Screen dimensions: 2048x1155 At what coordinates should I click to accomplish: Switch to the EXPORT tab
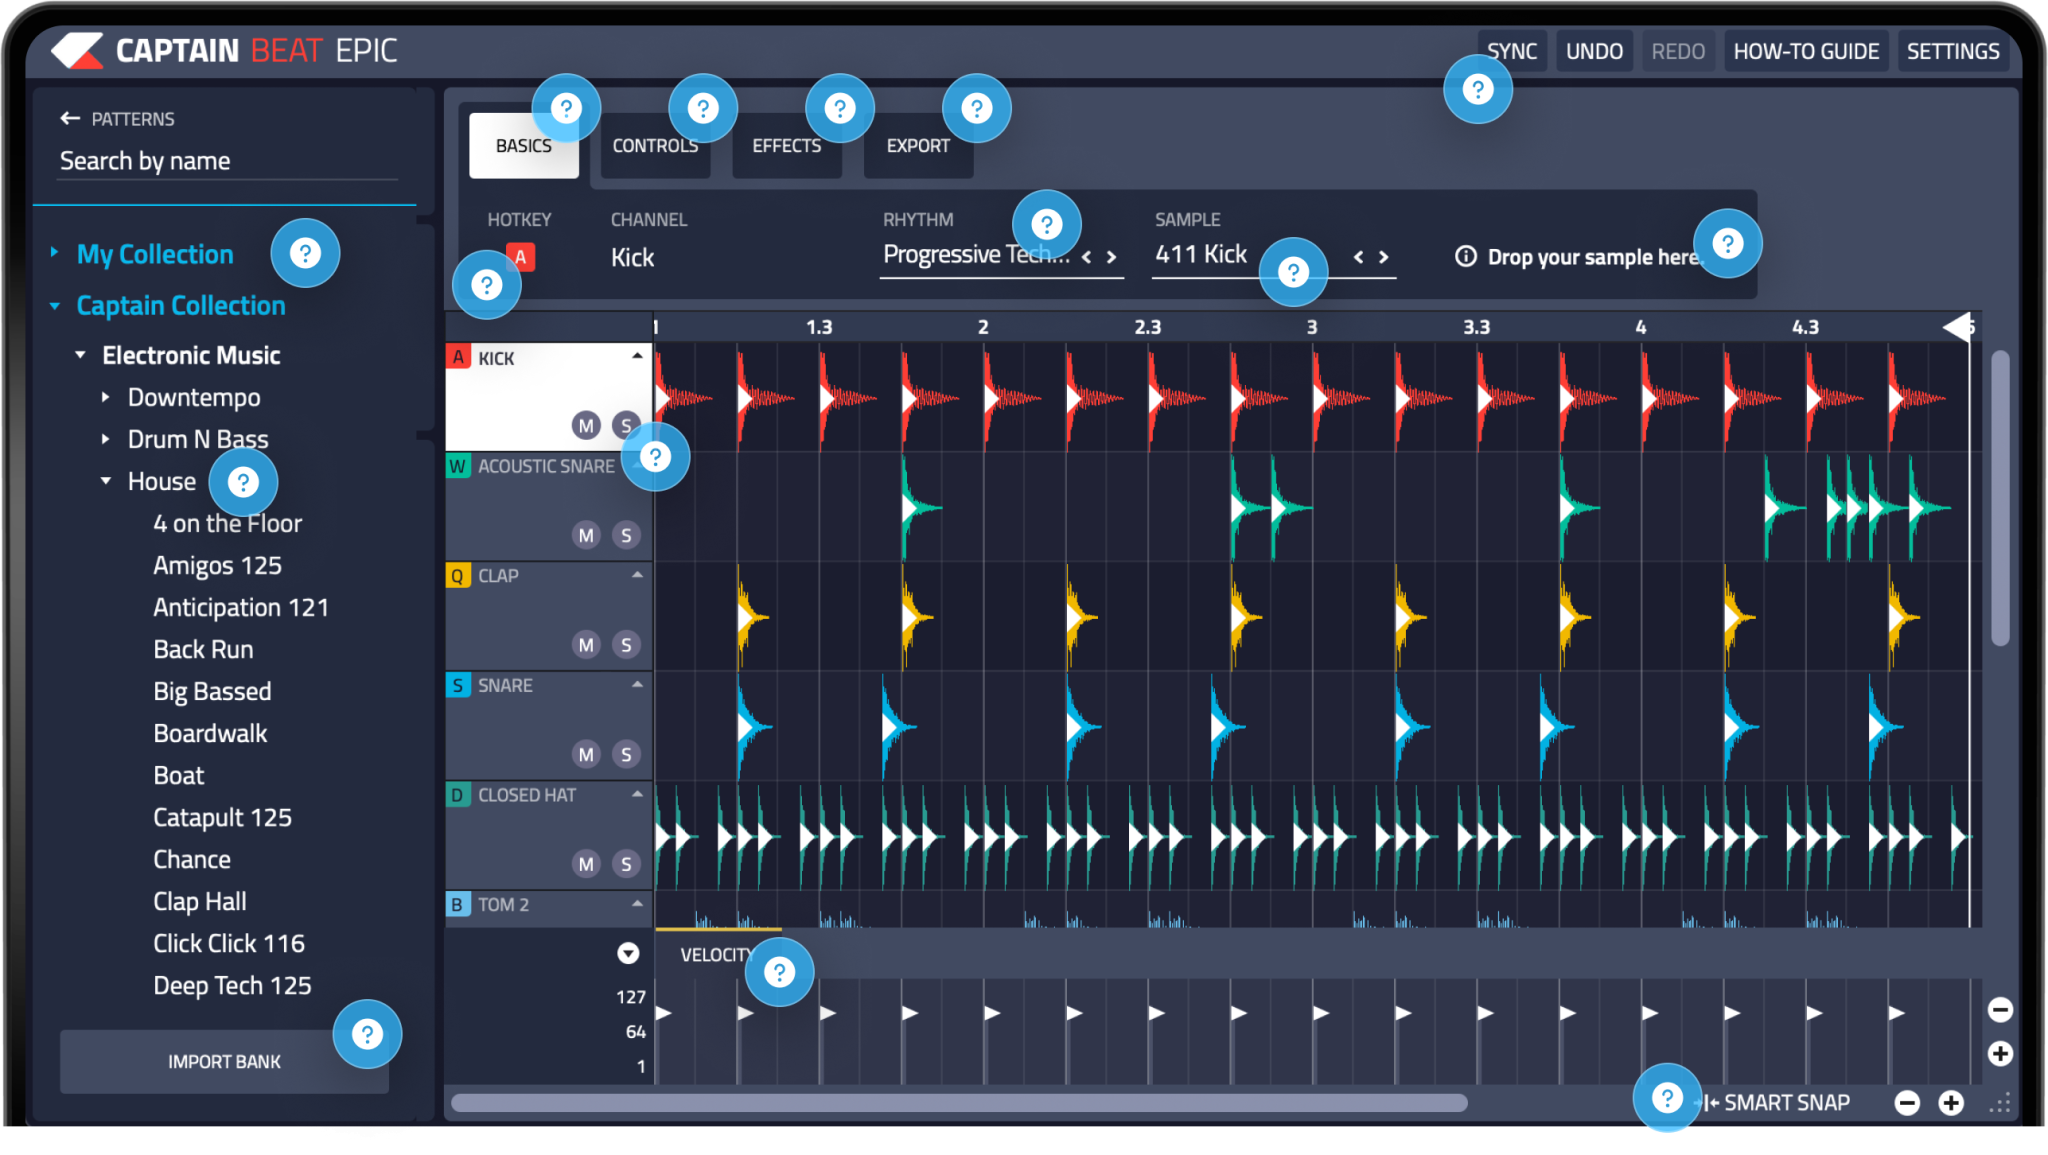pos(918,146)
